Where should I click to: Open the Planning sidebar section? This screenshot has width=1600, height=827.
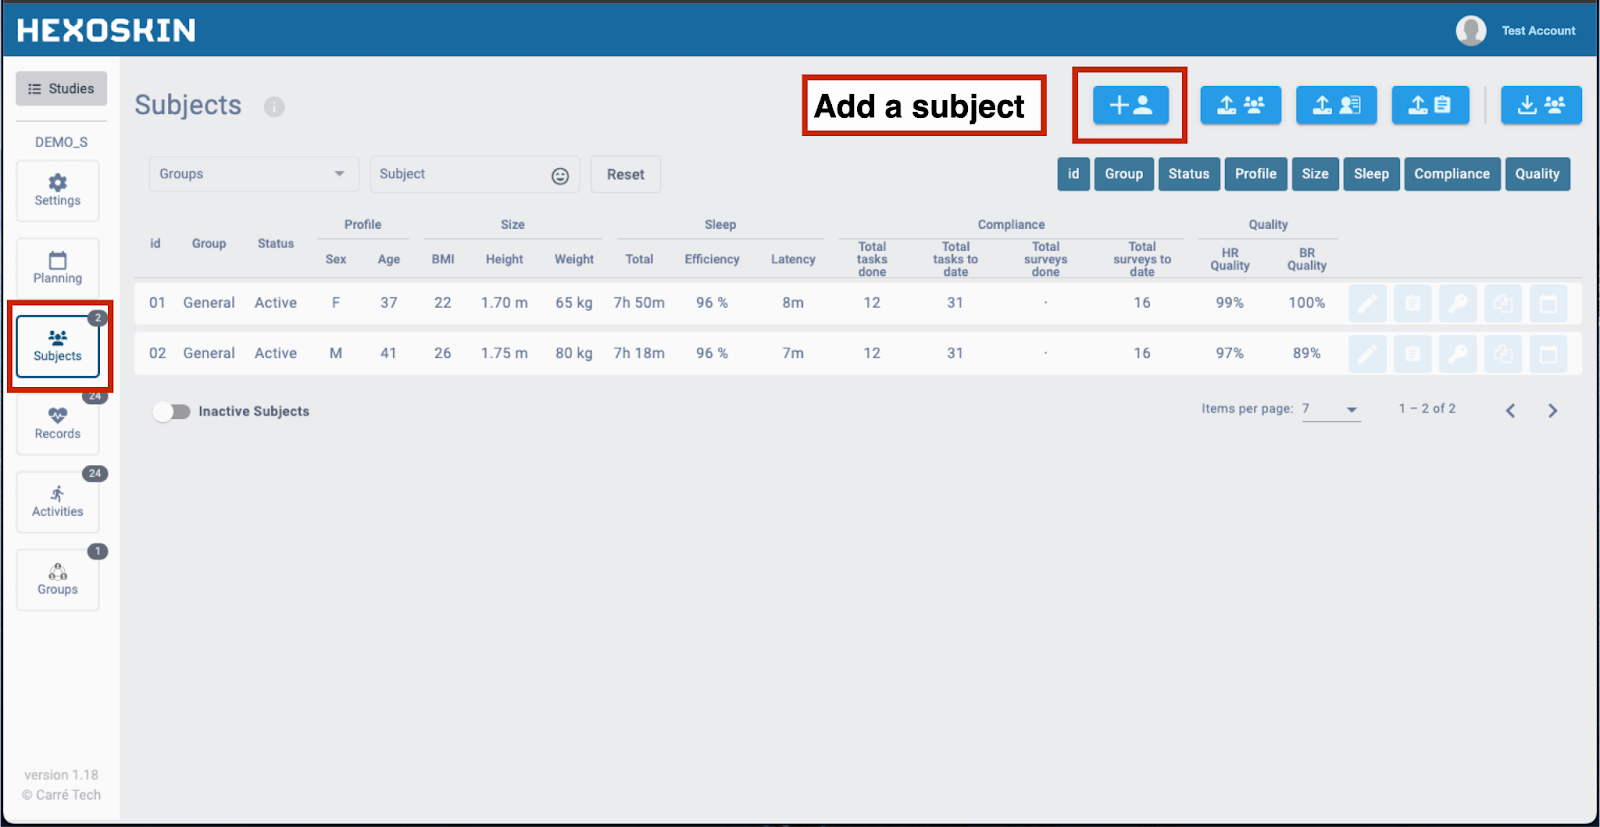click(58, 267)
